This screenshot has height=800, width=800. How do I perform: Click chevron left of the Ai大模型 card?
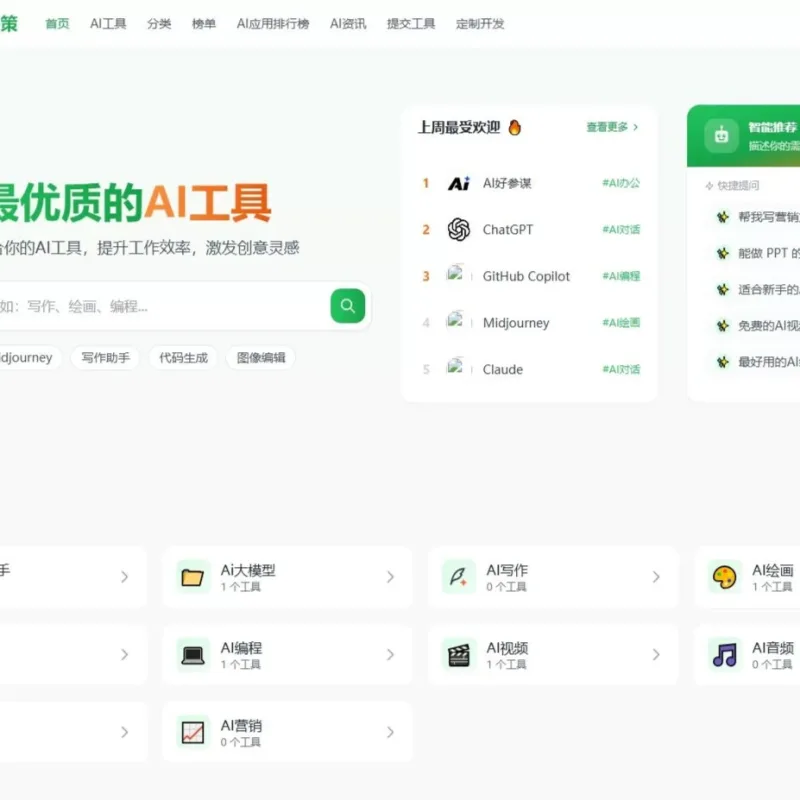[x=124, y=577]
